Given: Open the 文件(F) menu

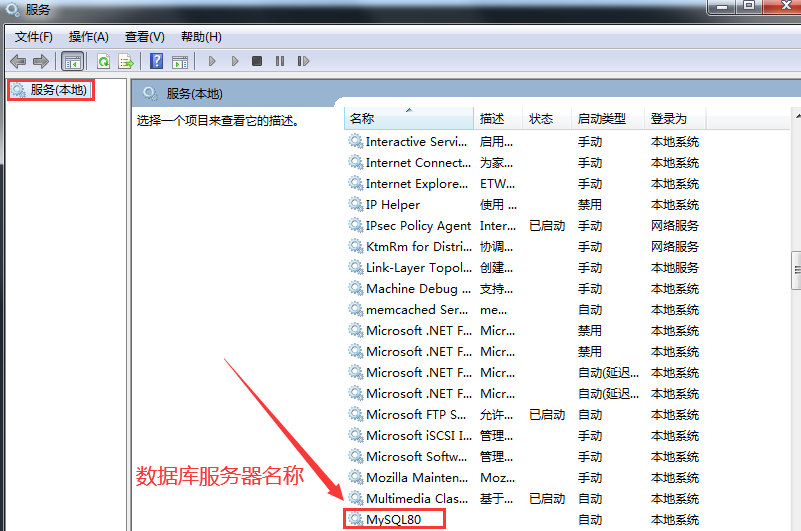Looking at the screenshot, I should pos(34,37).
